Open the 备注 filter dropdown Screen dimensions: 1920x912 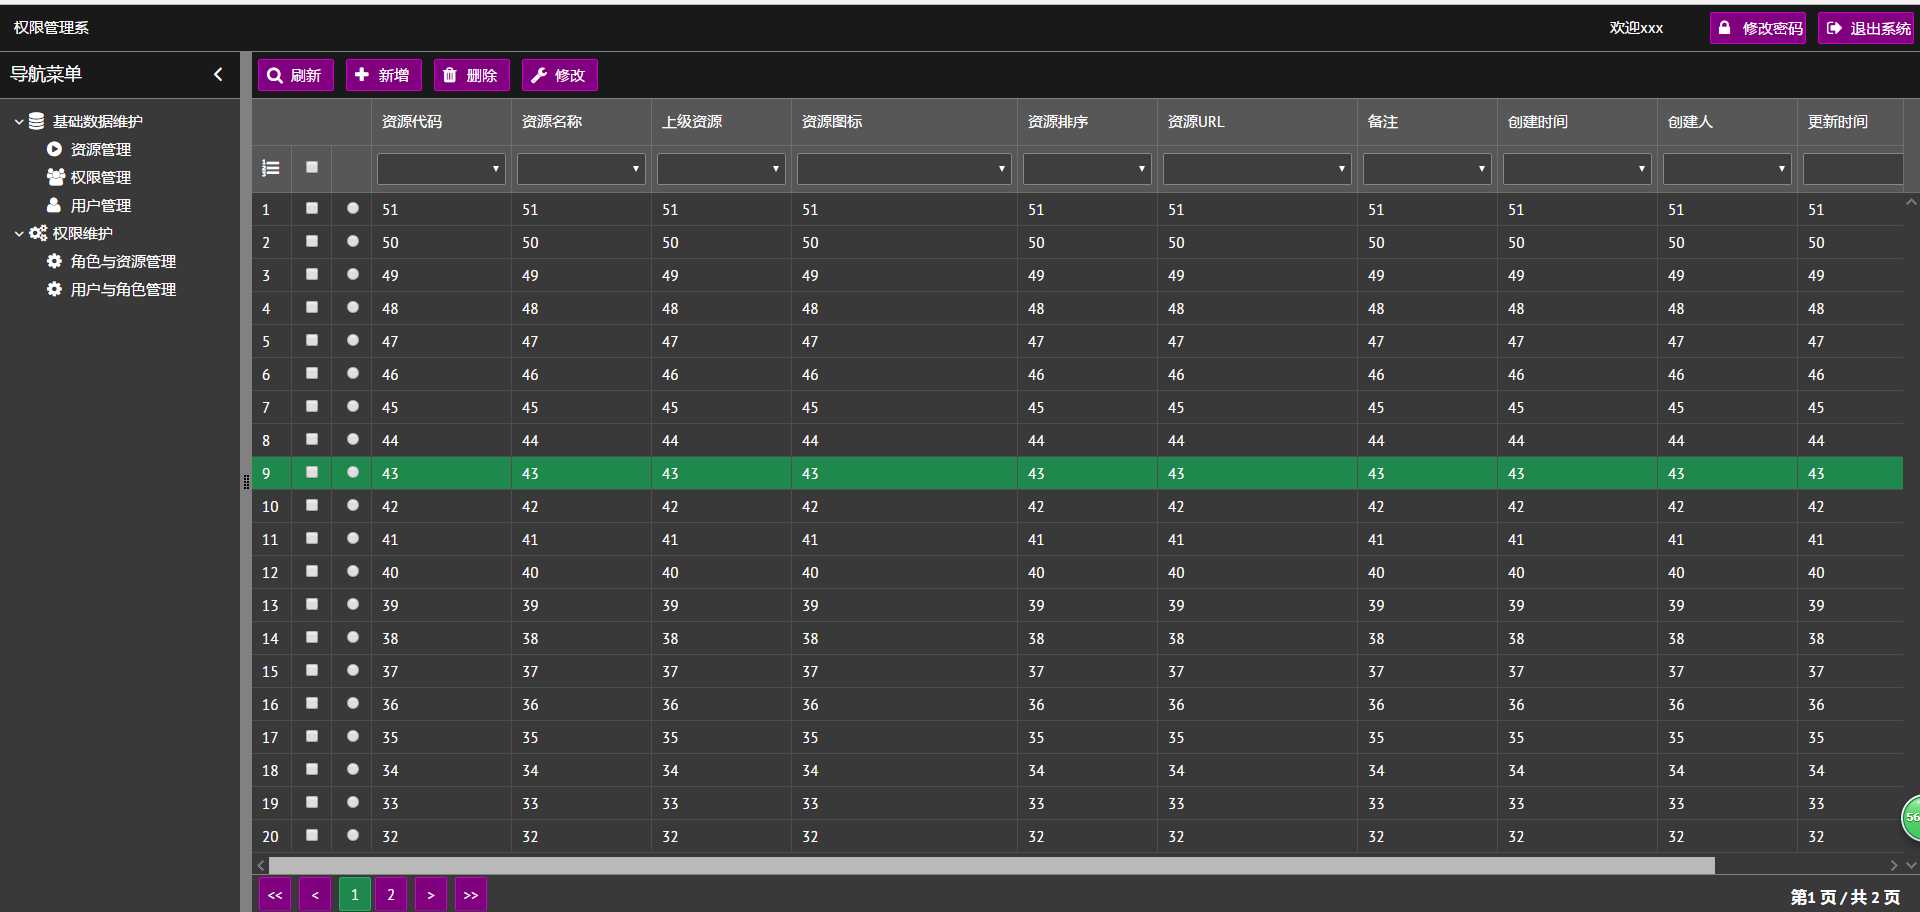pyautogui.click(x=1427, y=169)
